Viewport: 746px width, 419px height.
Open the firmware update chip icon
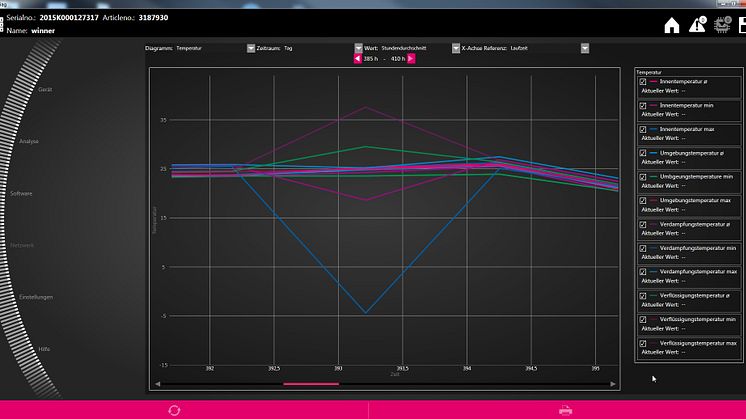pyautogui.click(x=722, y=24)
